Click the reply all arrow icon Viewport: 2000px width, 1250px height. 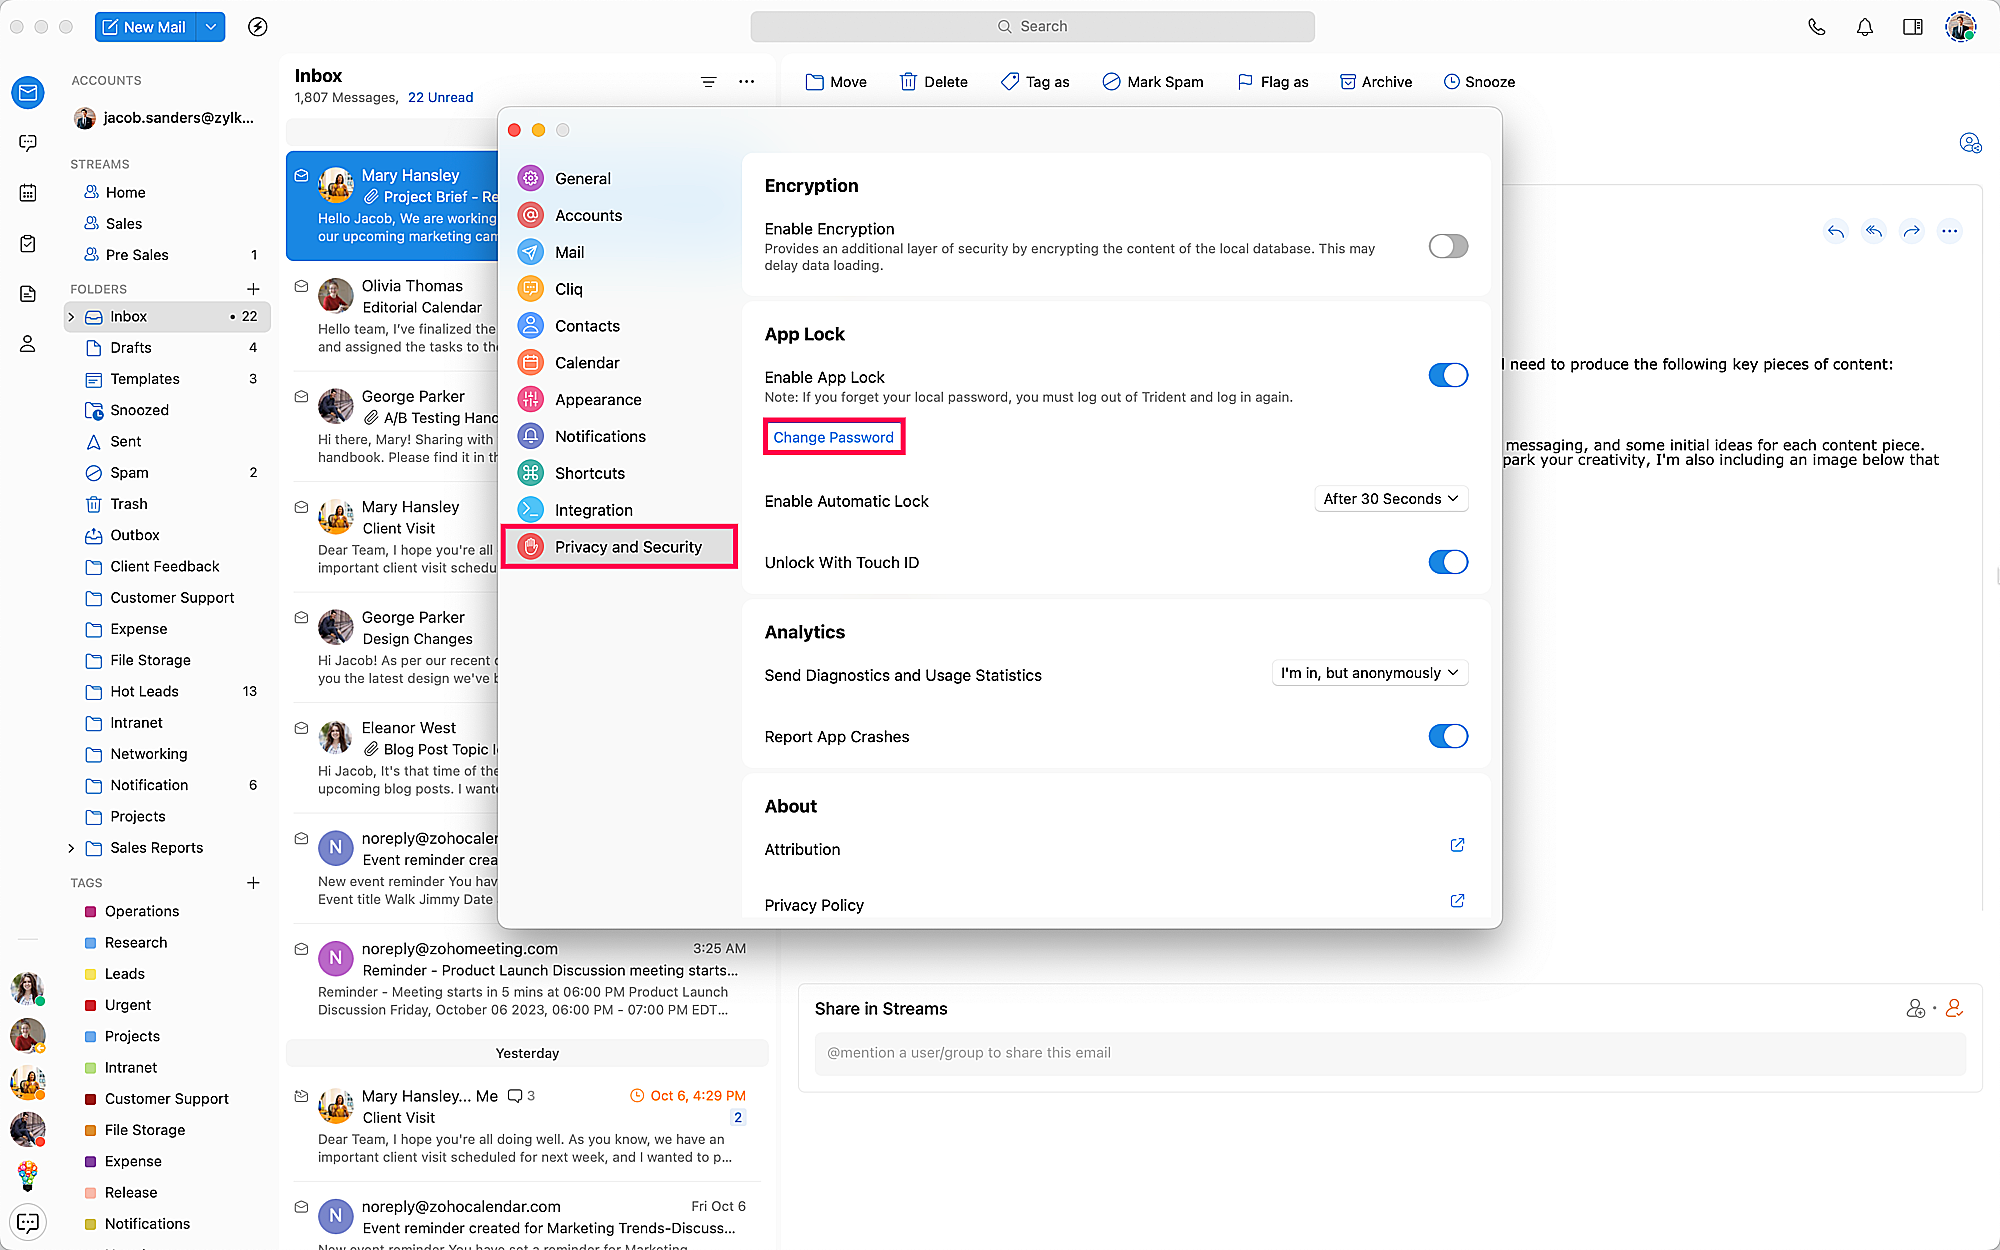(x=1873, y=231)
